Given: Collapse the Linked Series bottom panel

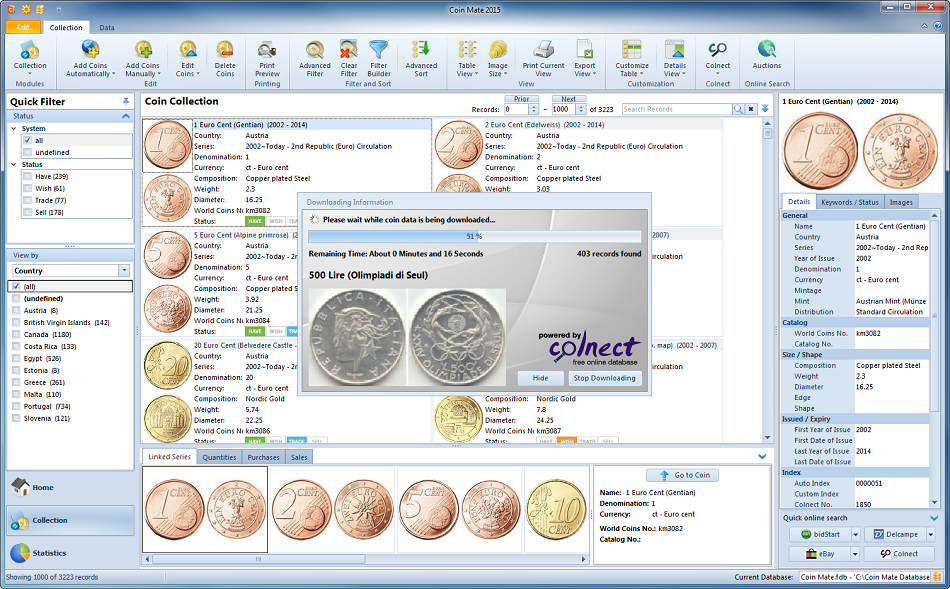Looking at the screenshot, I should tap(762, 457).
